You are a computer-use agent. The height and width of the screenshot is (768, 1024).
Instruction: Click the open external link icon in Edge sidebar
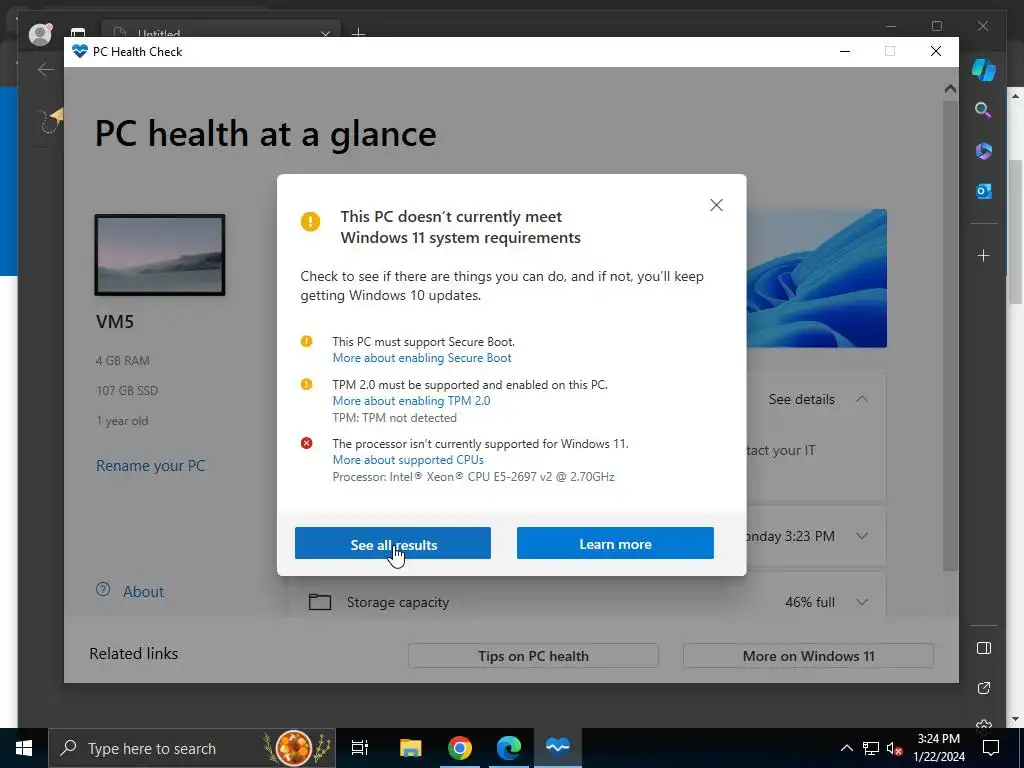click(x=984, y=688)
